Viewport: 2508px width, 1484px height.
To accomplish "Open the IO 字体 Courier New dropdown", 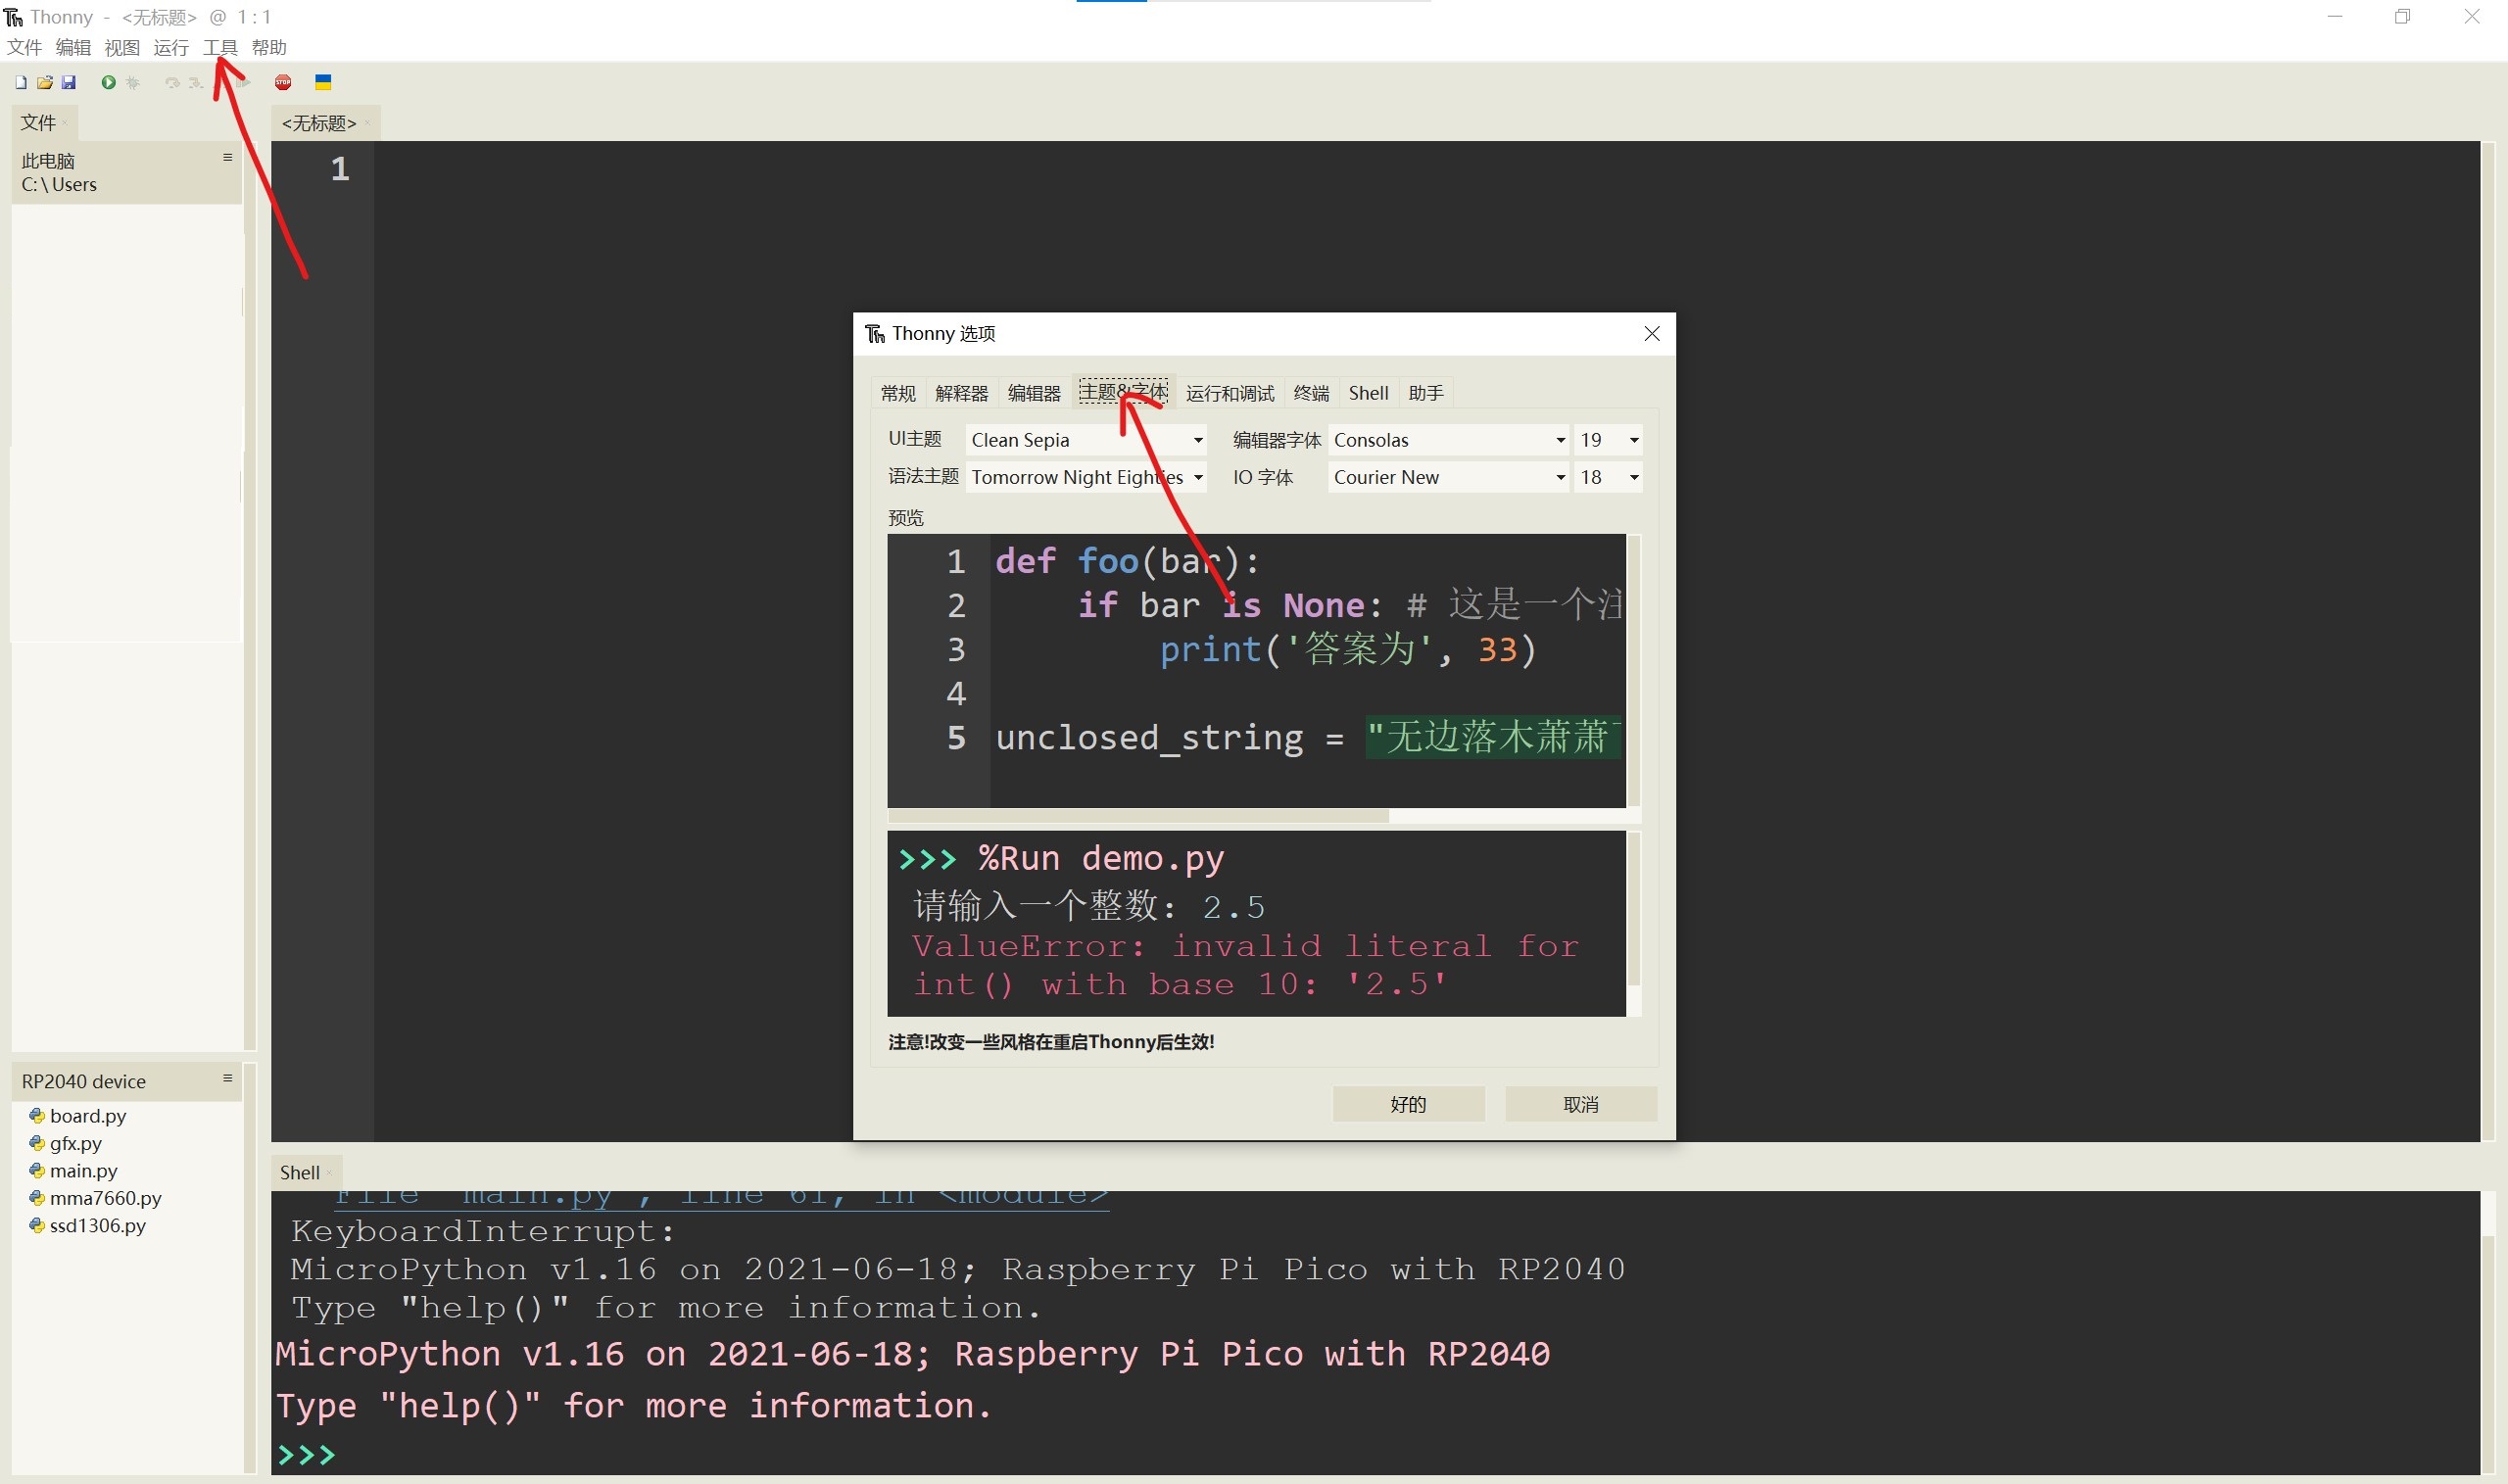I will pyautogui.click(x=1448, y=477).
